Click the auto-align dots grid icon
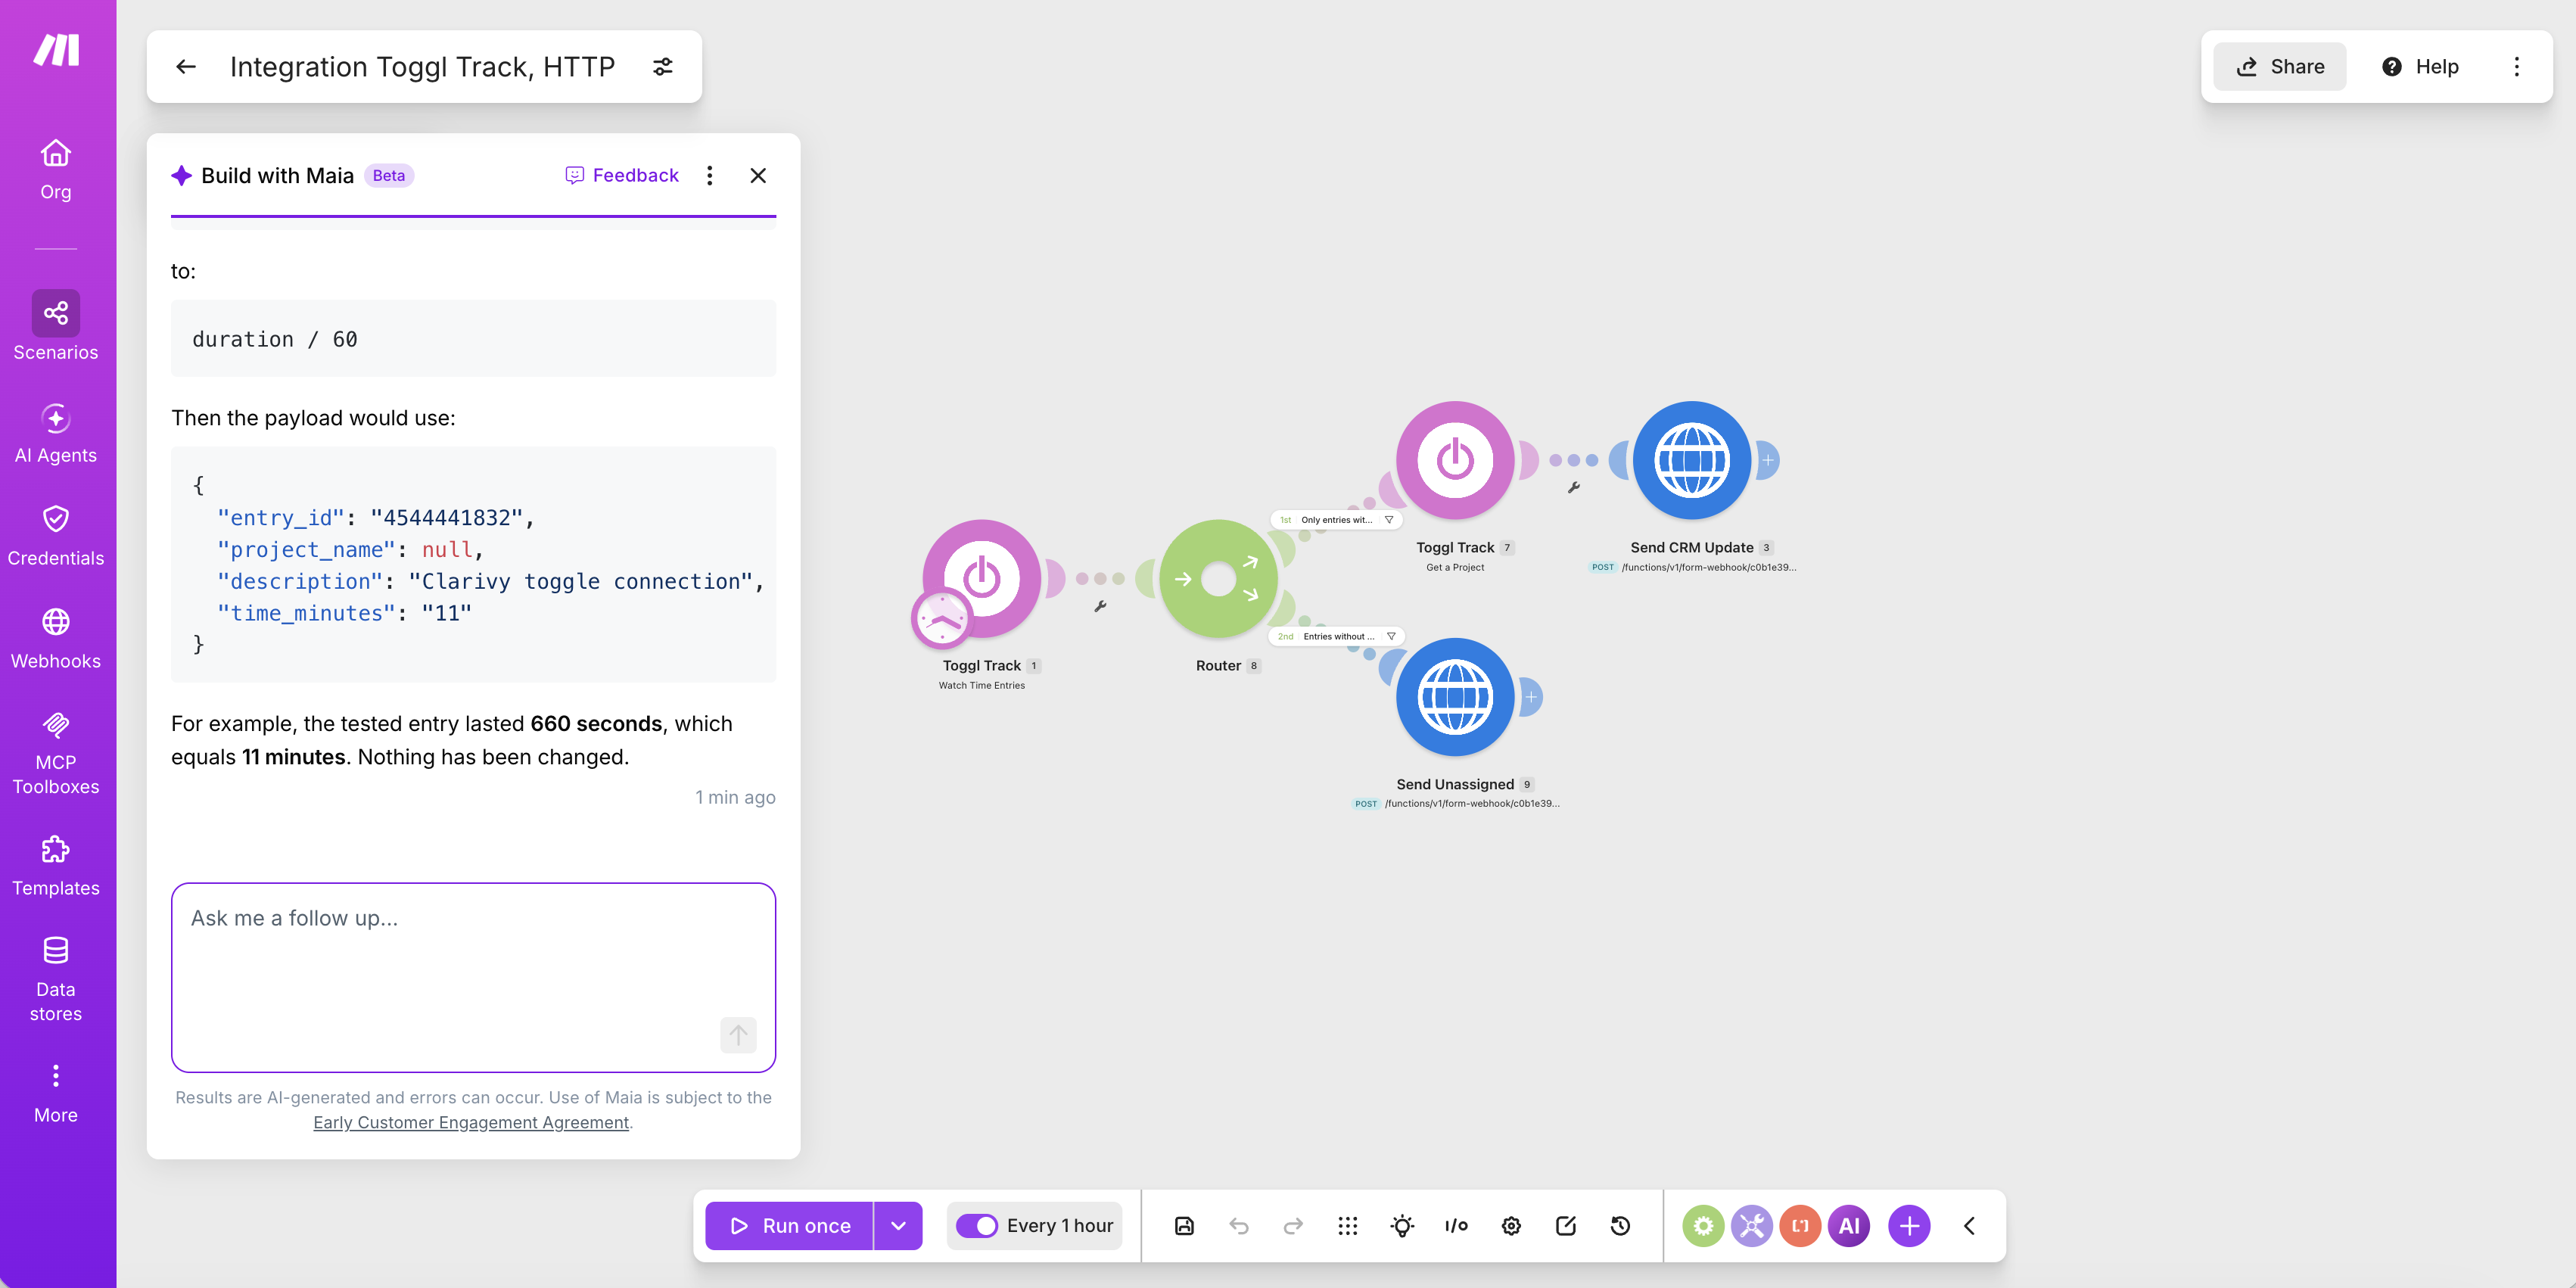 1347,1225
